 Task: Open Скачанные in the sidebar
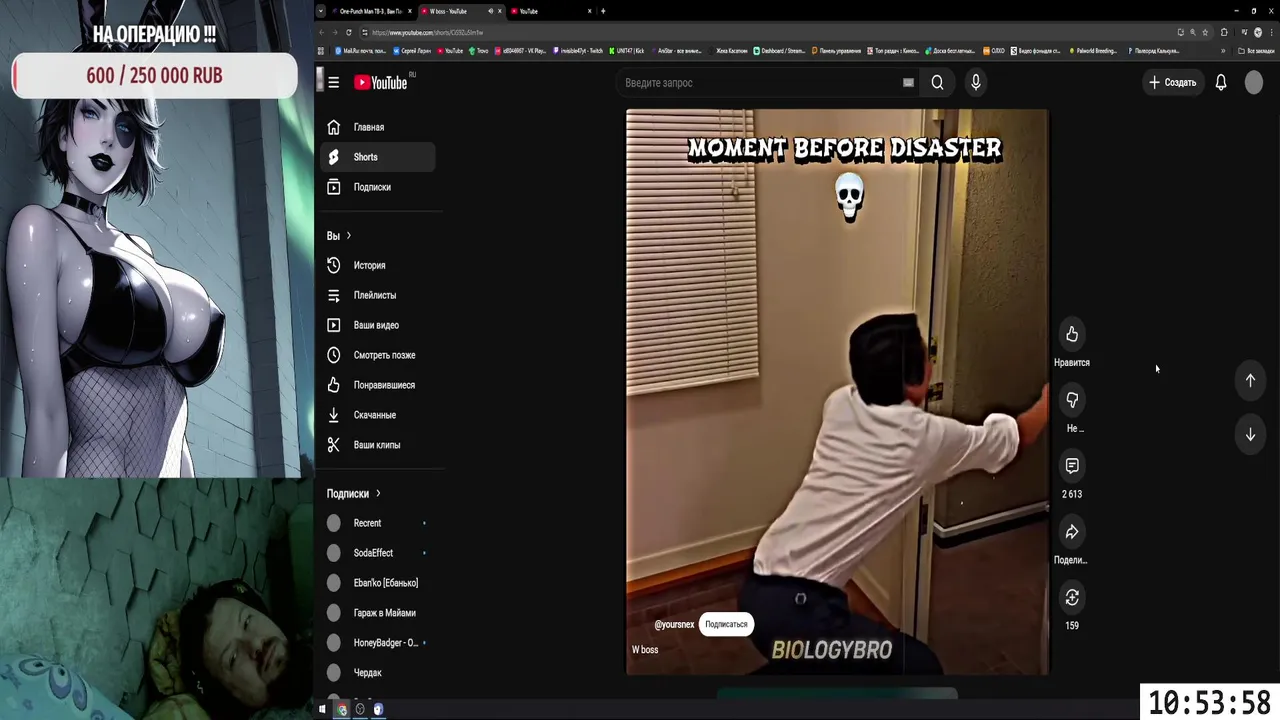pyautogui.click(x=377, y=416)
